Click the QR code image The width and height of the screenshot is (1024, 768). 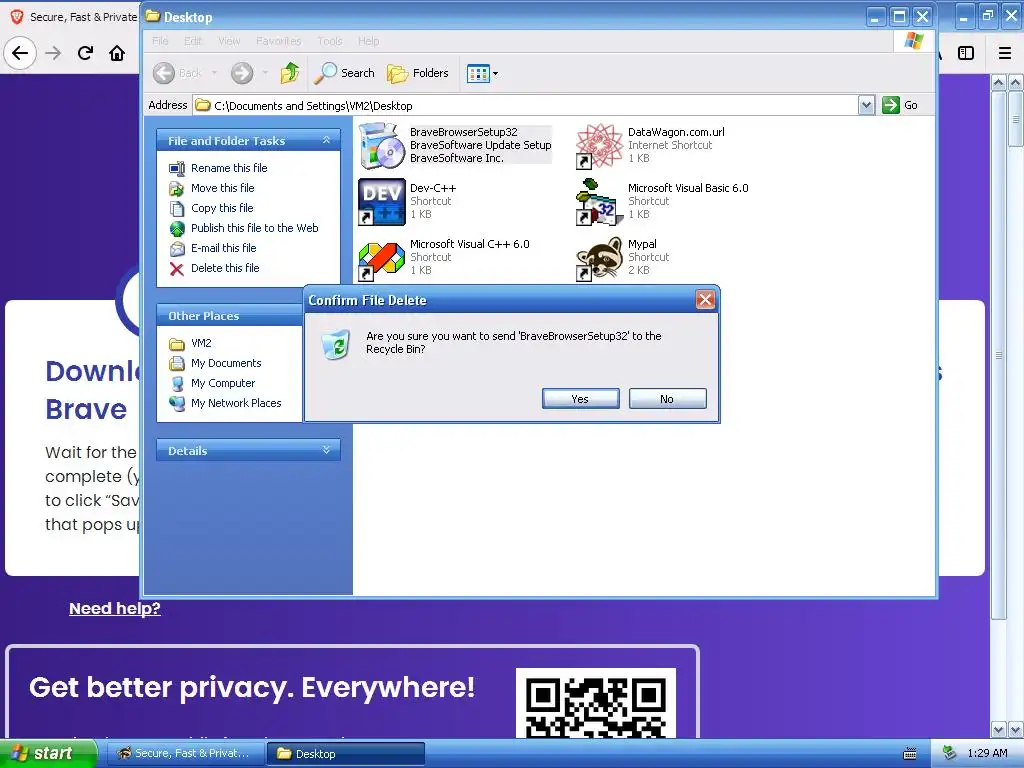[596, 703]
